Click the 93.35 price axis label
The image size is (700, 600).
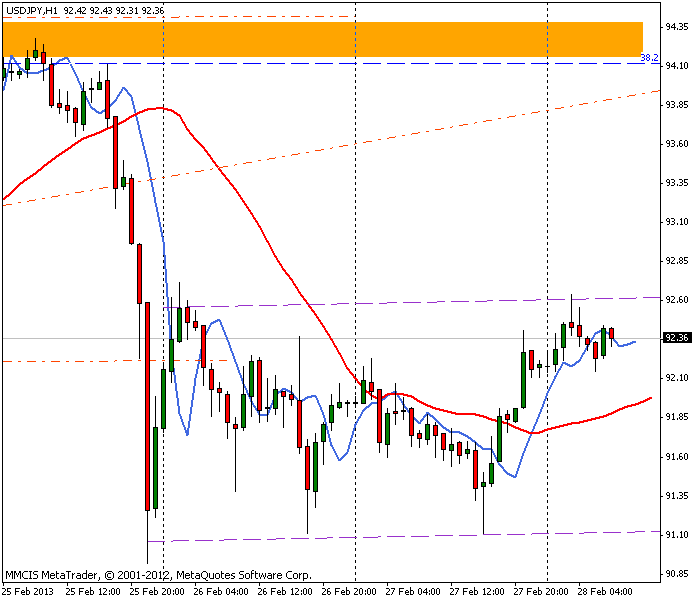pos(676,183)
